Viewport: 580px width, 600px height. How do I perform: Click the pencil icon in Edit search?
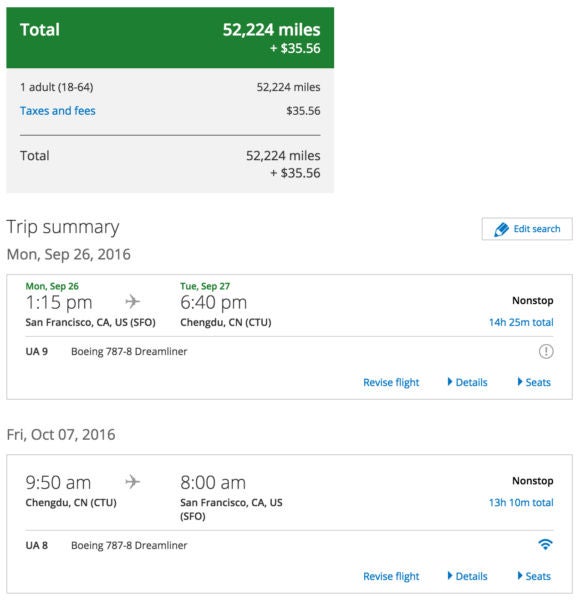(x=501, y=229)
